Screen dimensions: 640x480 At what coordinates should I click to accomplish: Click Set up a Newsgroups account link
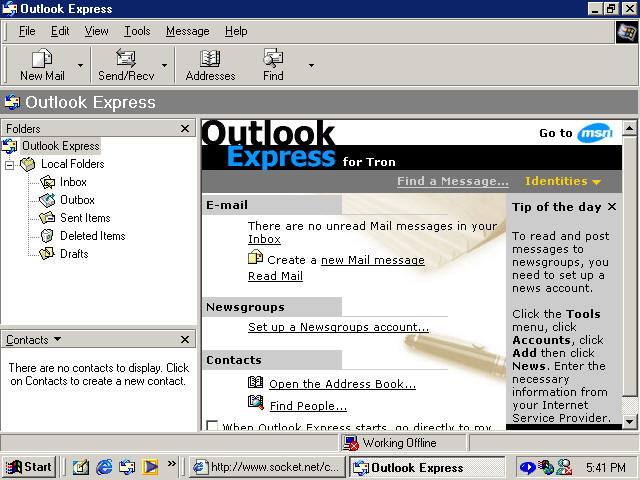[338, 327]
